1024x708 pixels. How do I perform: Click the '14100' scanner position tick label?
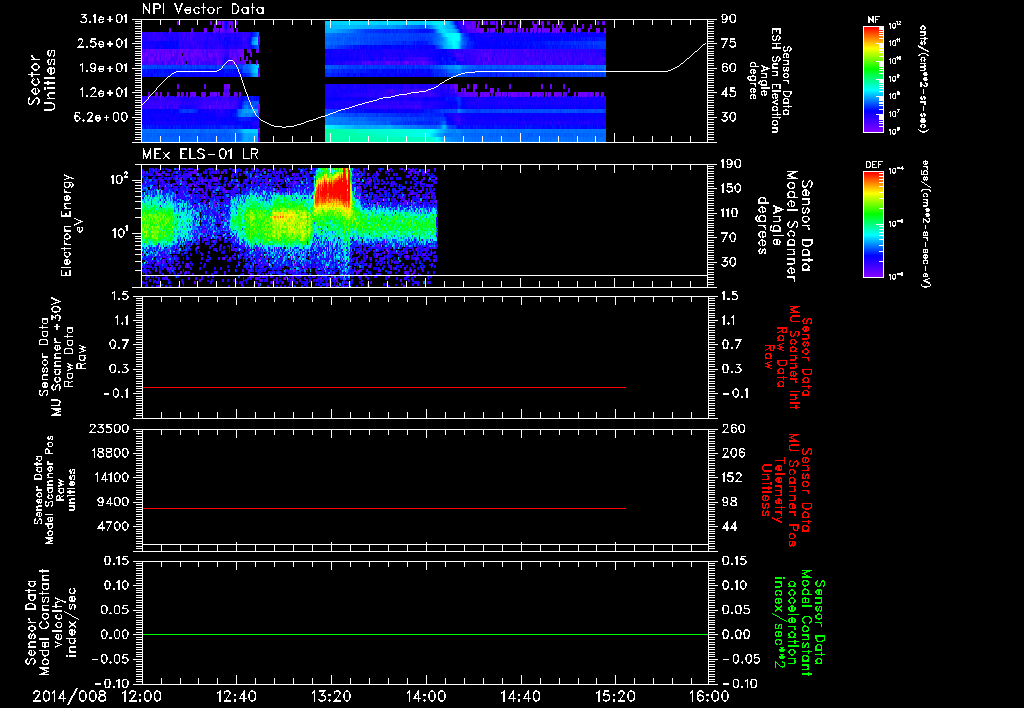[109, 477]
